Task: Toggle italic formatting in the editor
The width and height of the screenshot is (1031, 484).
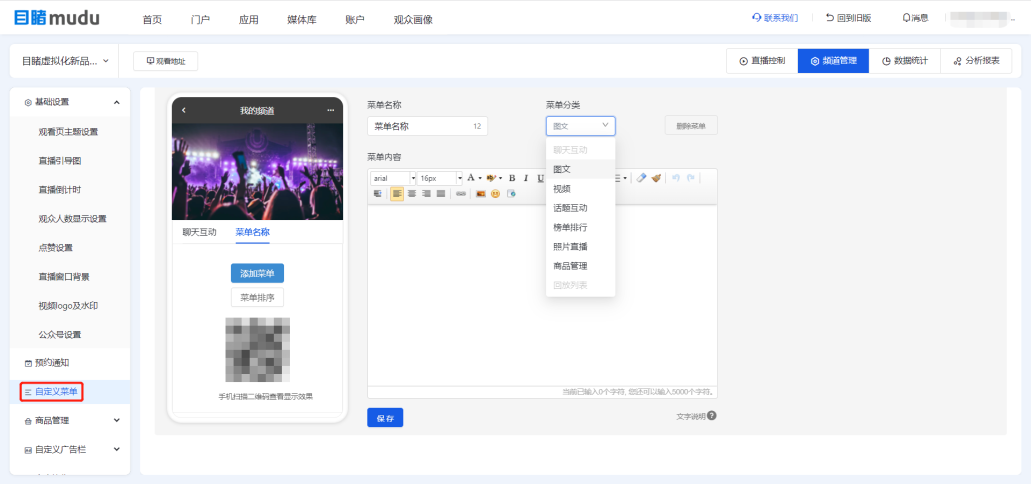Action: coord(526,178)
